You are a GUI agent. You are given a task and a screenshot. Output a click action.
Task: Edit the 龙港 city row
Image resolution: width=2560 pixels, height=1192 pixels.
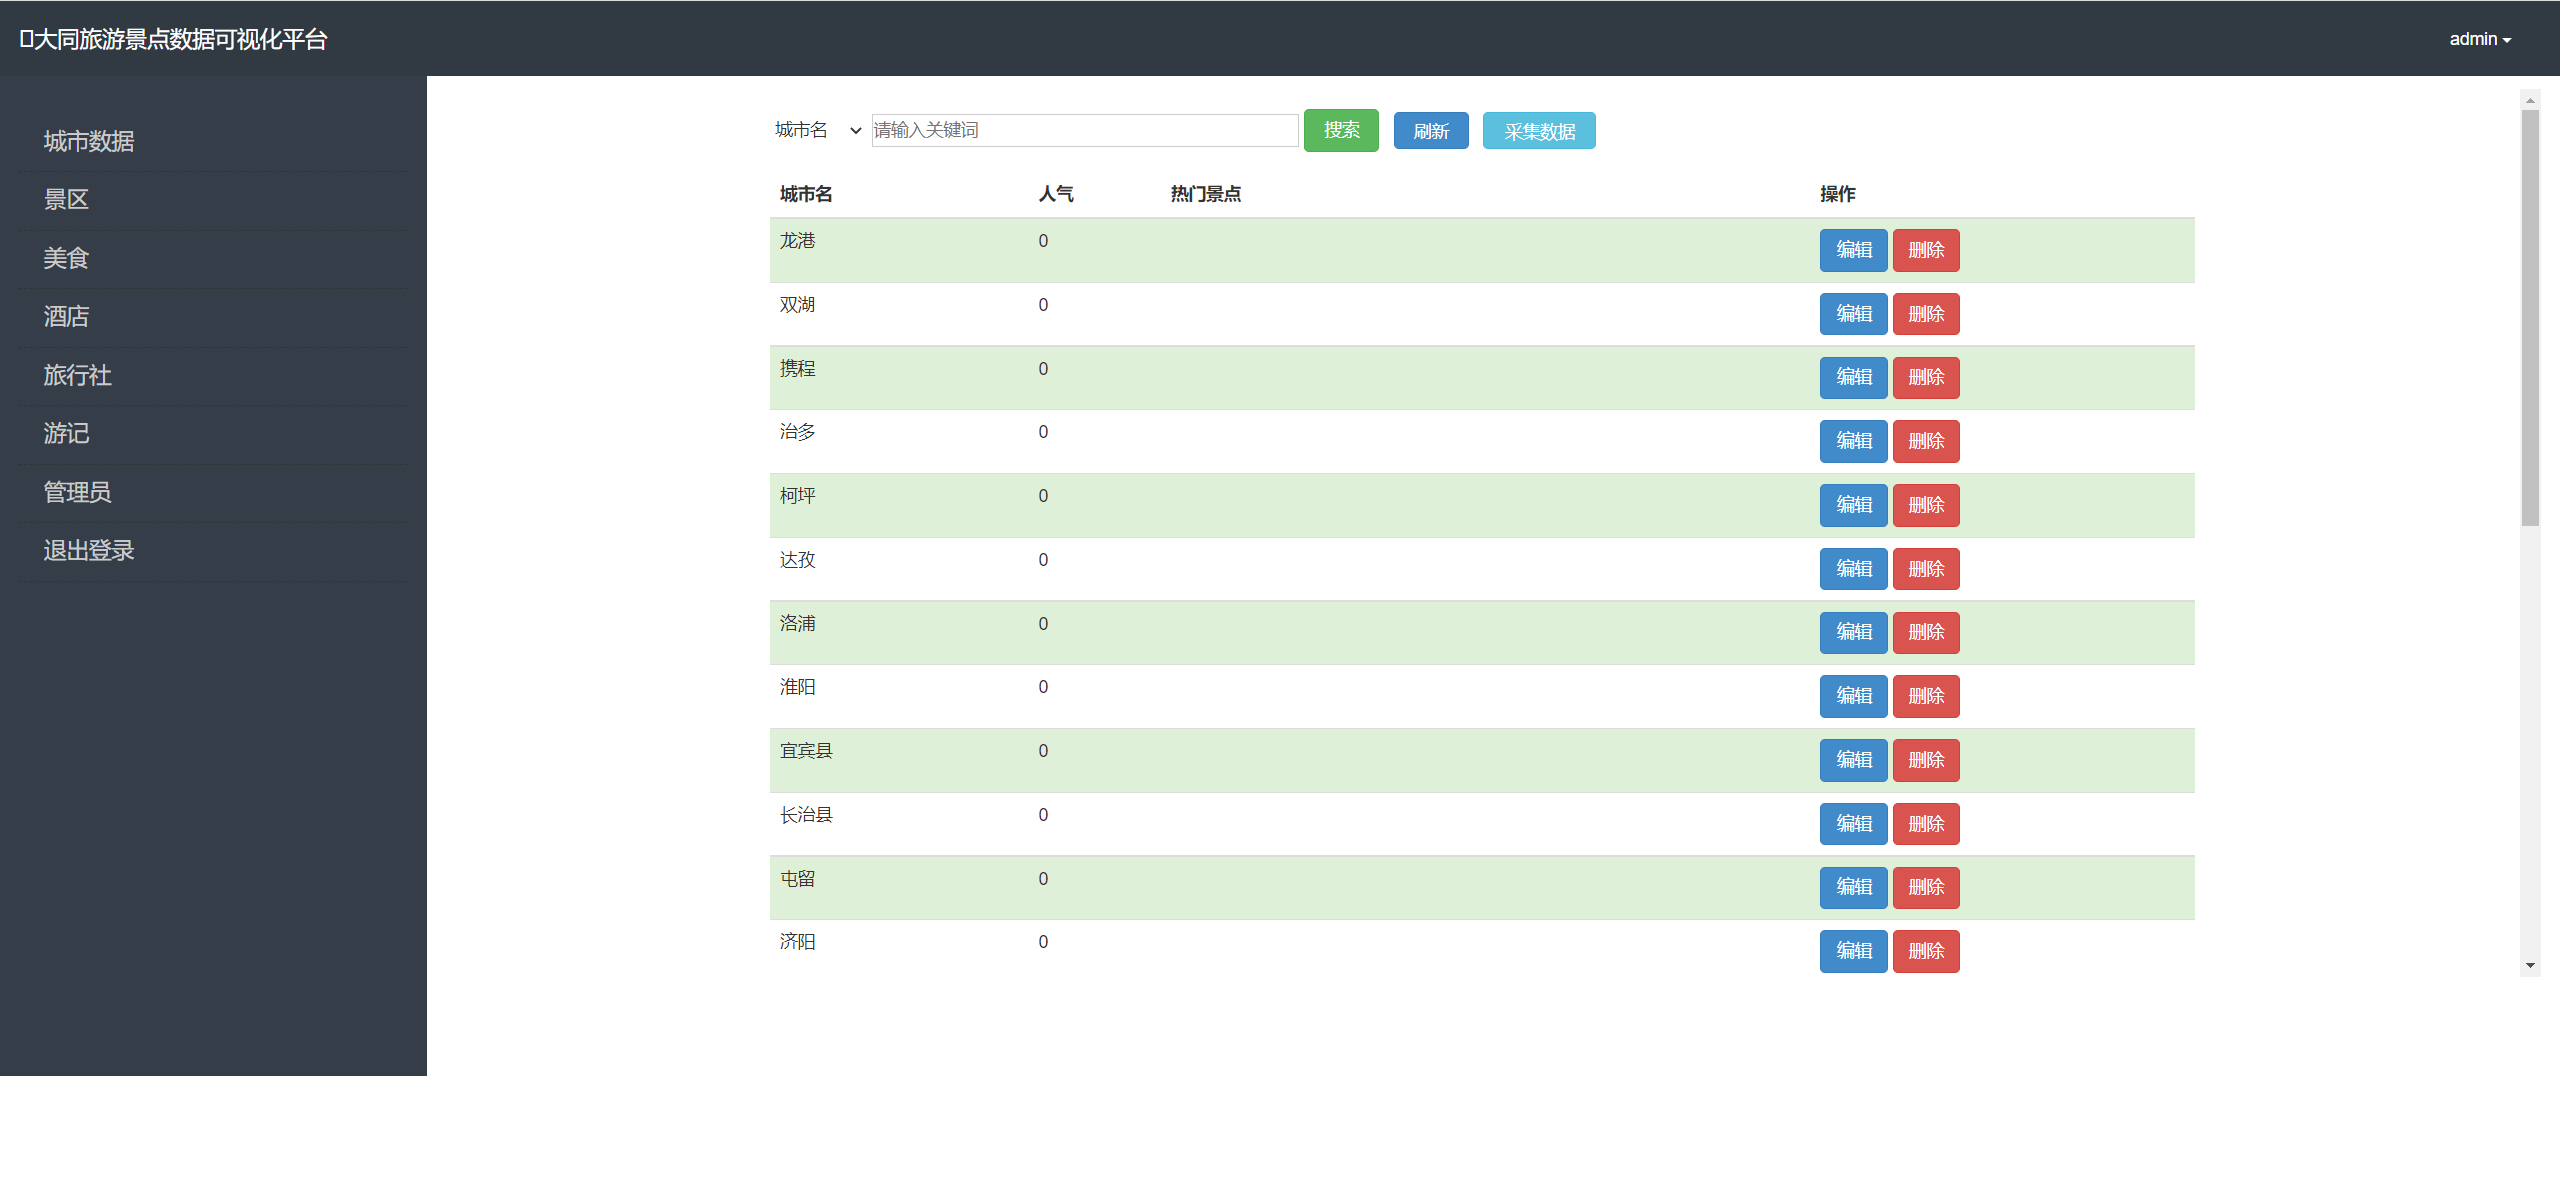tap(1853, 250)
